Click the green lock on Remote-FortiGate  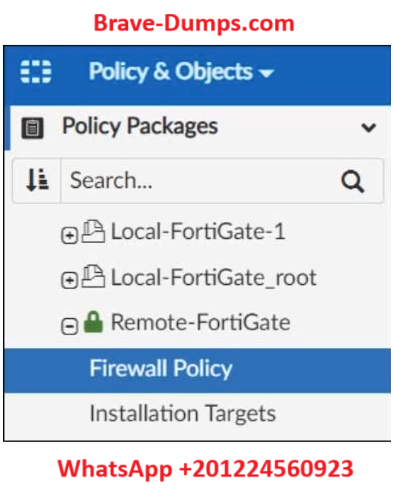coord(93,322)
